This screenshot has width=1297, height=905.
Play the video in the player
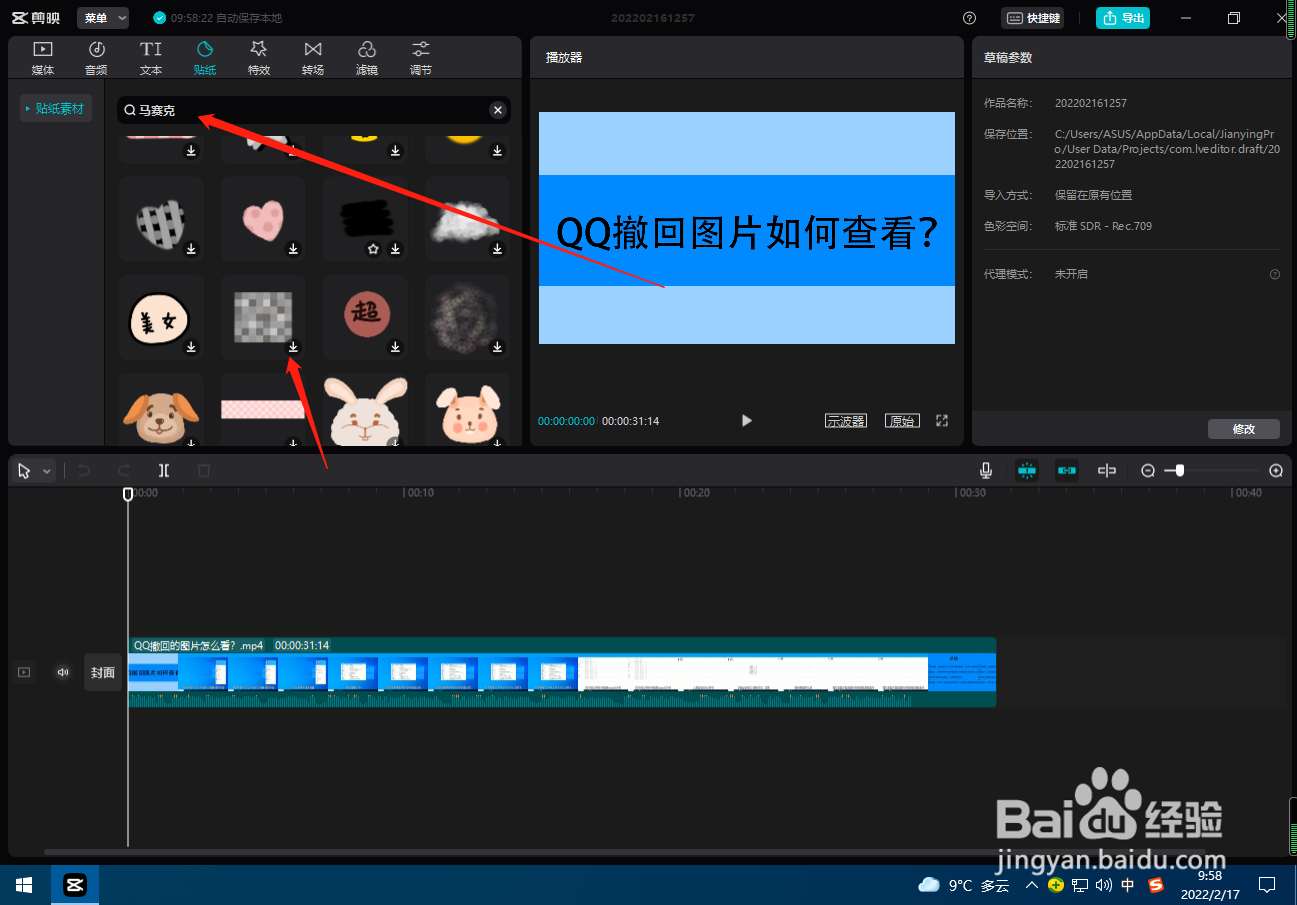tap(746, 421)
